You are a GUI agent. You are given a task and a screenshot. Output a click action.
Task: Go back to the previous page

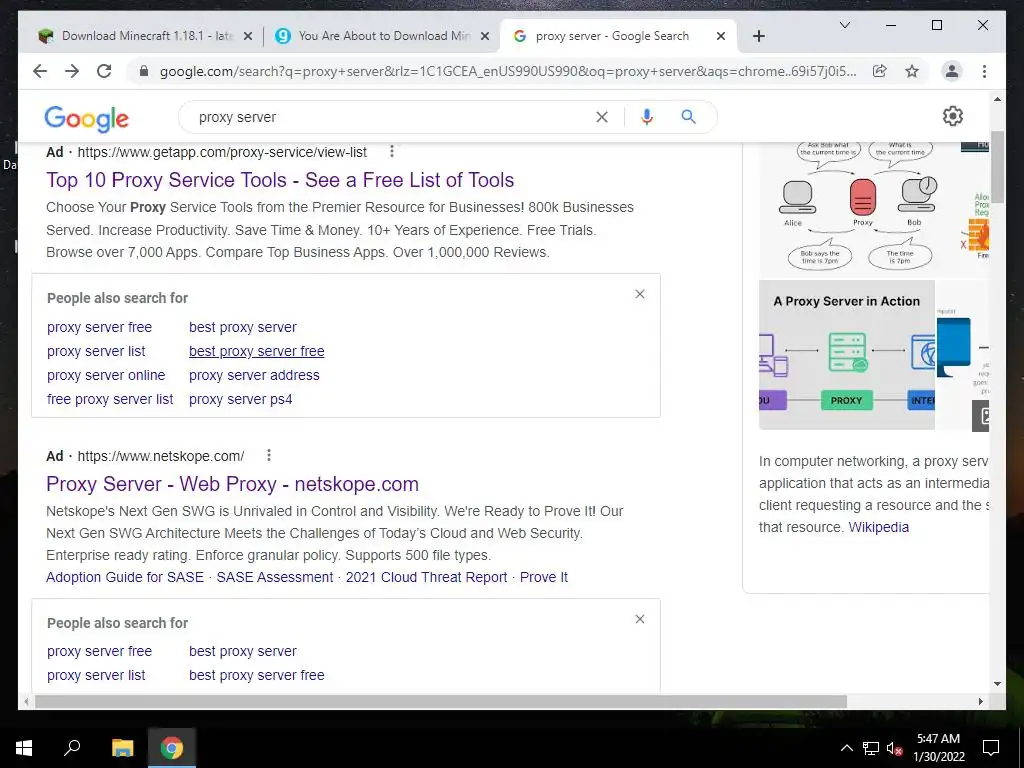click(40, 71)
